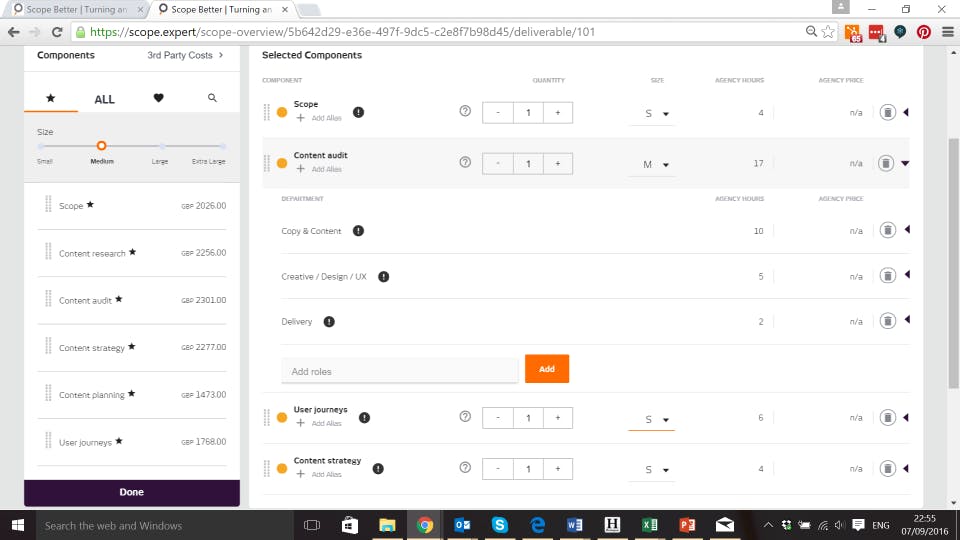Switch to the ALL components tab
960x540 pixels.
(104, 99)
